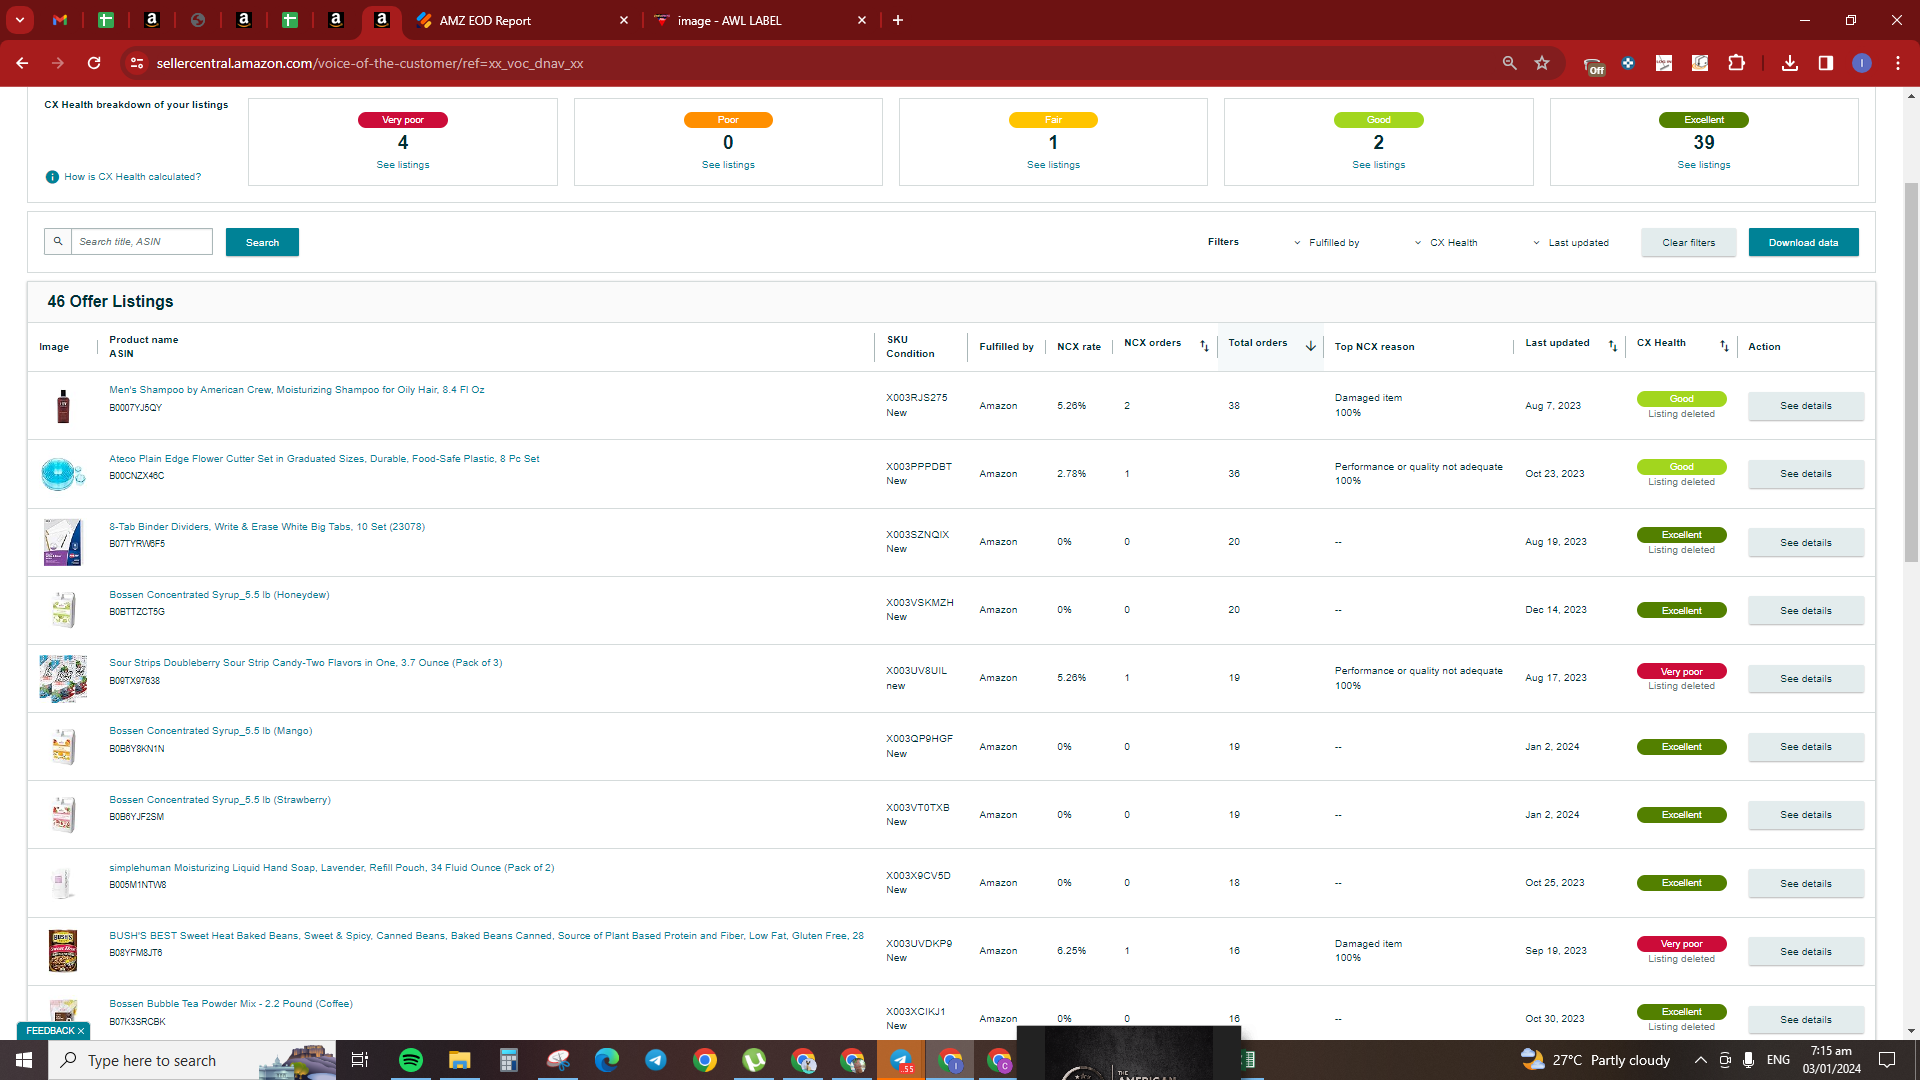Click the ENG language indicator
The width and height of the screenshot is (1920, 1080).
click(1778, 1060)
